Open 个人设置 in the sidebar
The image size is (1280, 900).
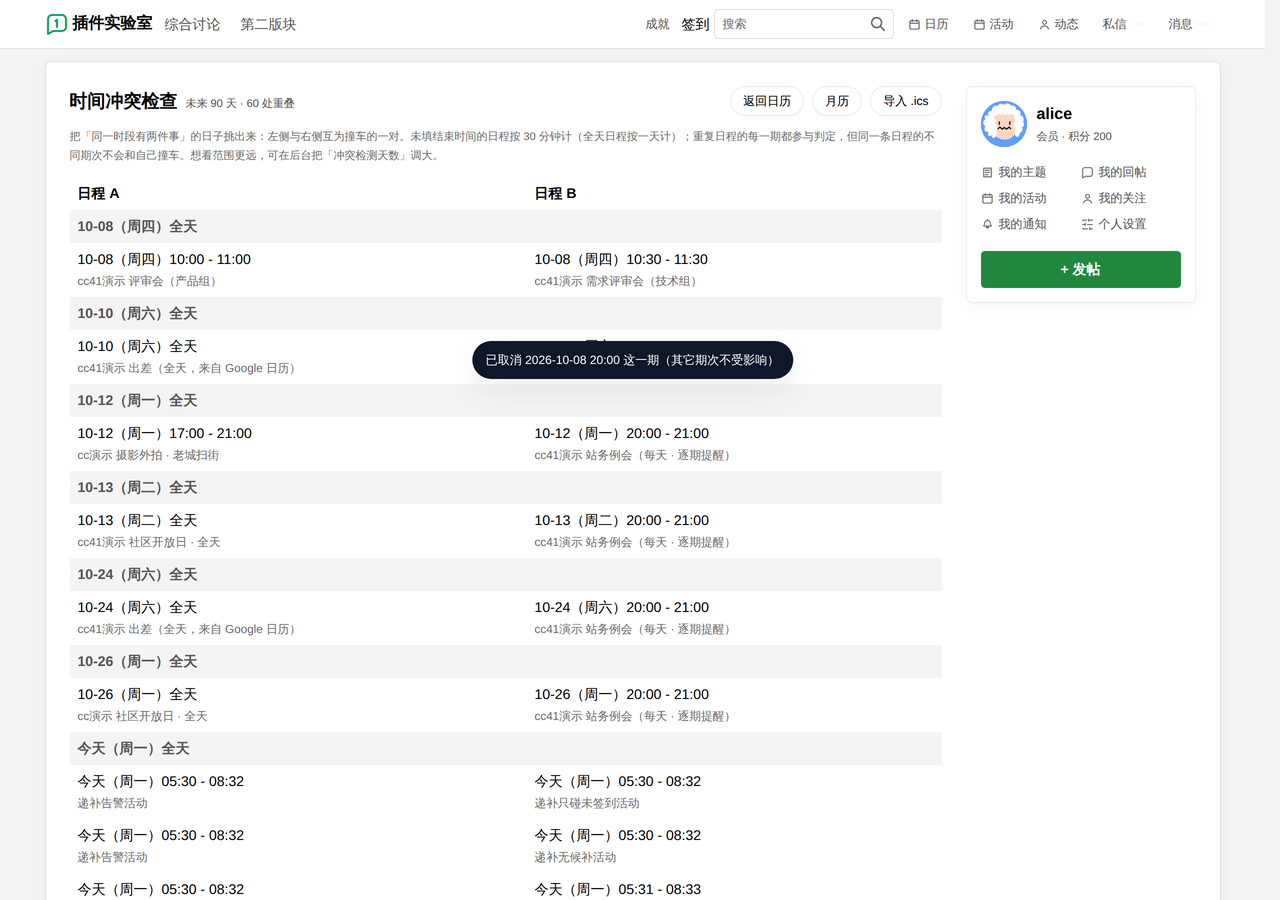coord(1114,224)
